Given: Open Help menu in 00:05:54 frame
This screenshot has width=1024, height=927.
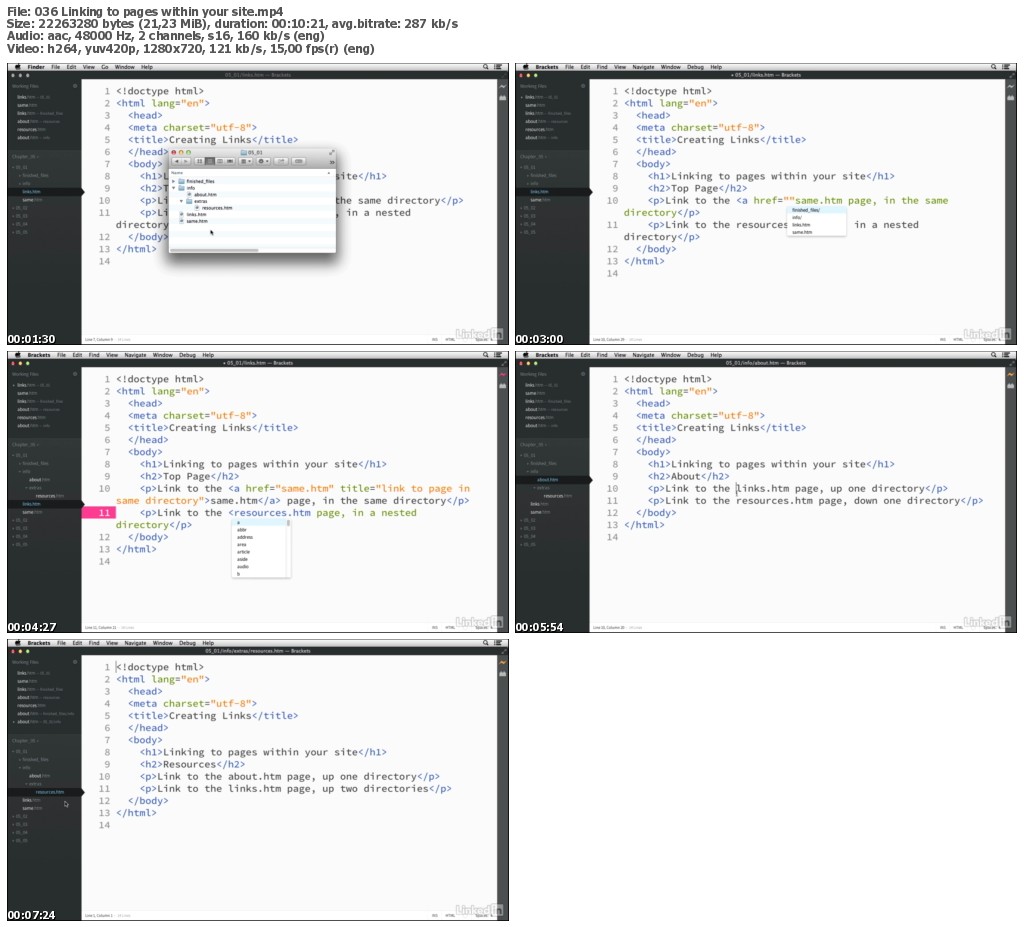Looking at the screenshot, I should (x=716, y=355).
